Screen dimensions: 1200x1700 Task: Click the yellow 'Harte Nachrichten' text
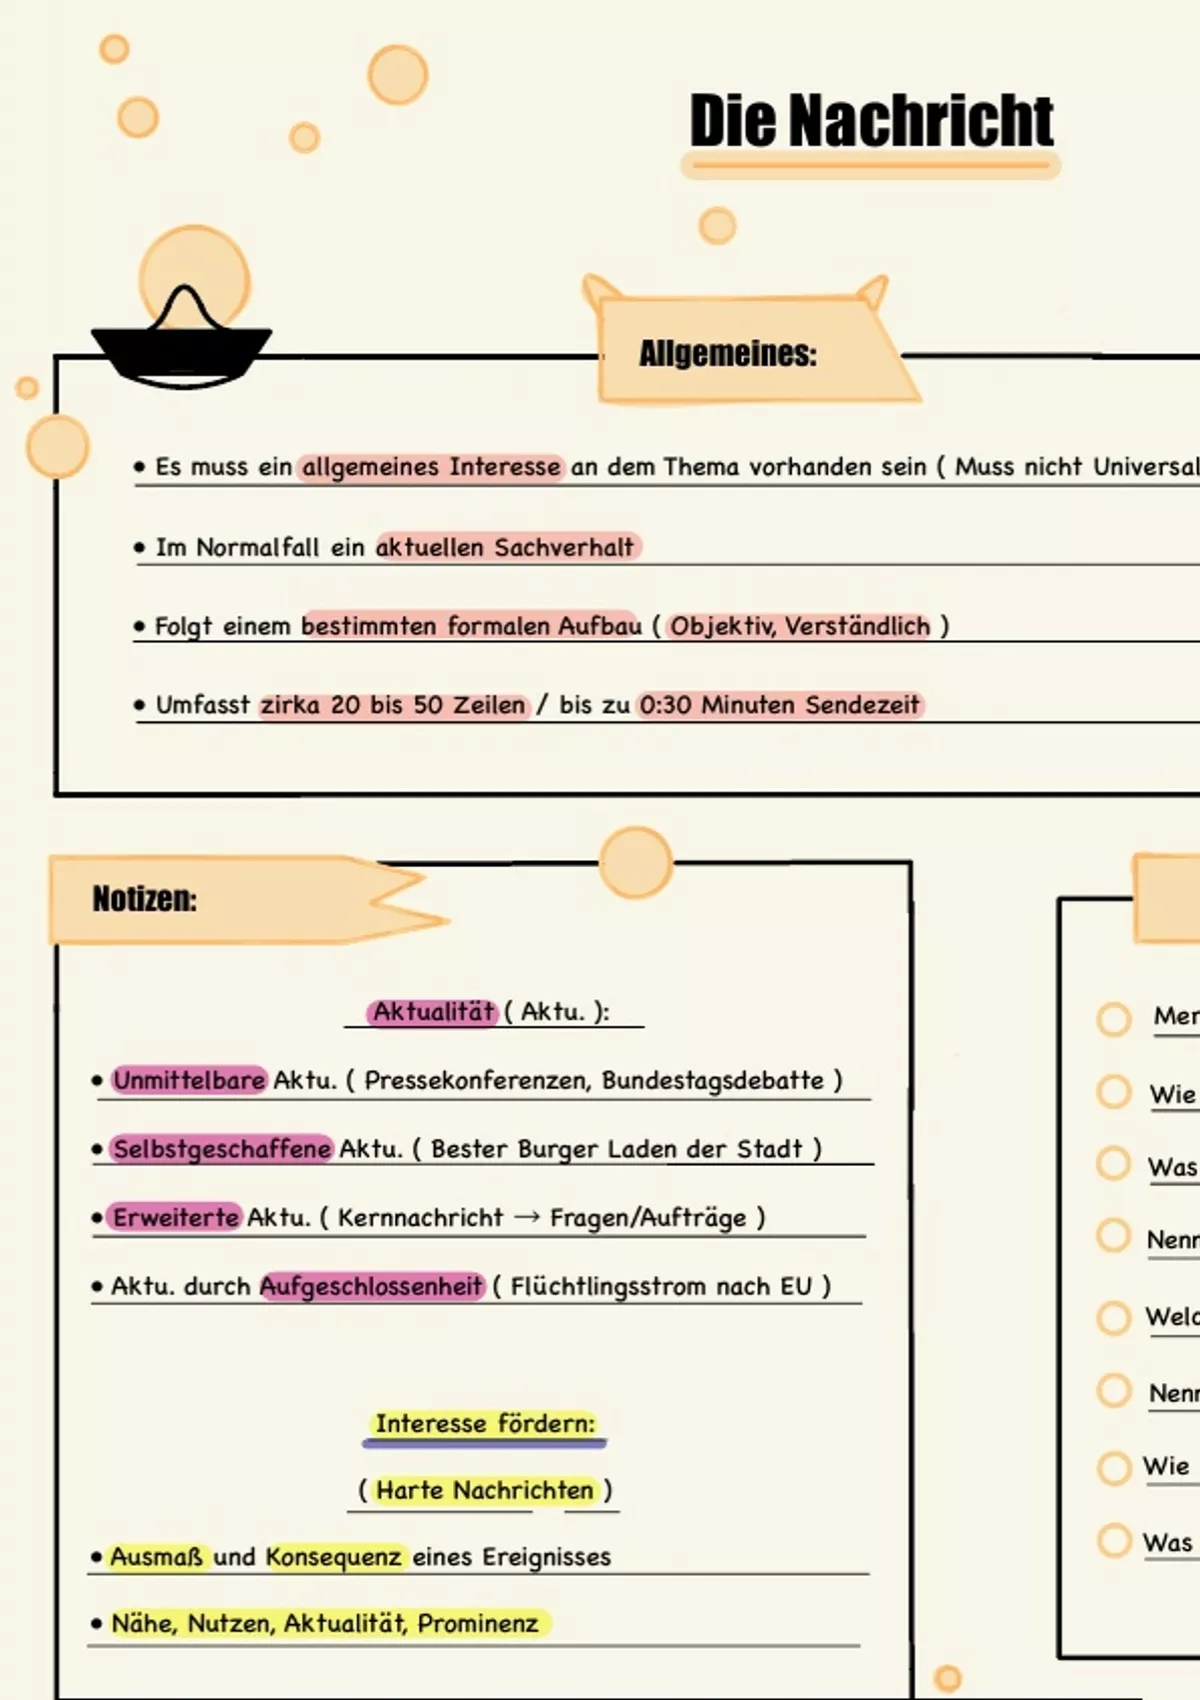485,1491
